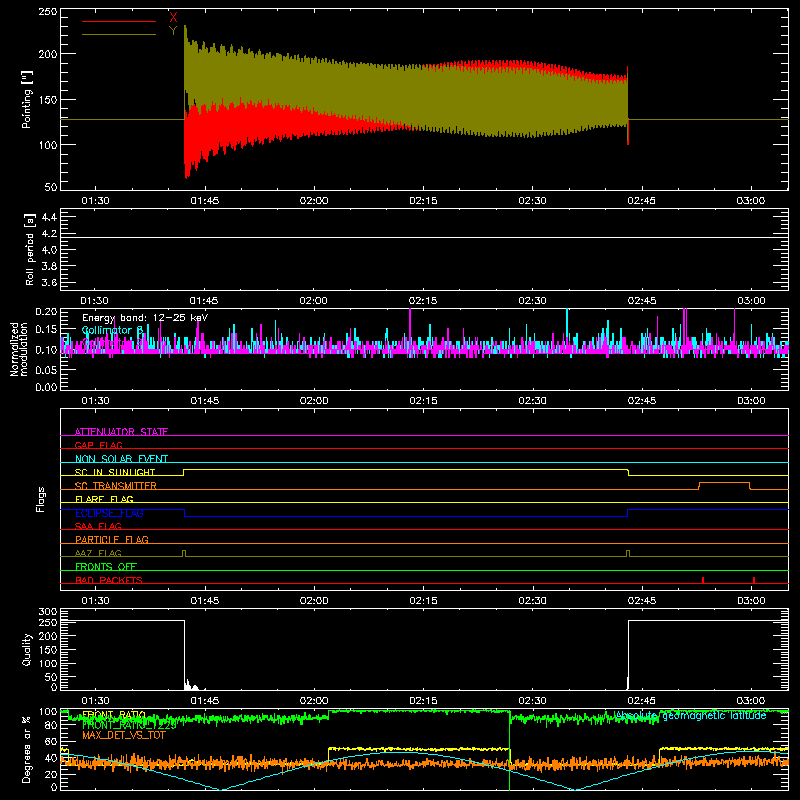This screenshot has width=800, height=800.
Task: Click the flat white Roll period line
Action: click(x=424, y=238)
